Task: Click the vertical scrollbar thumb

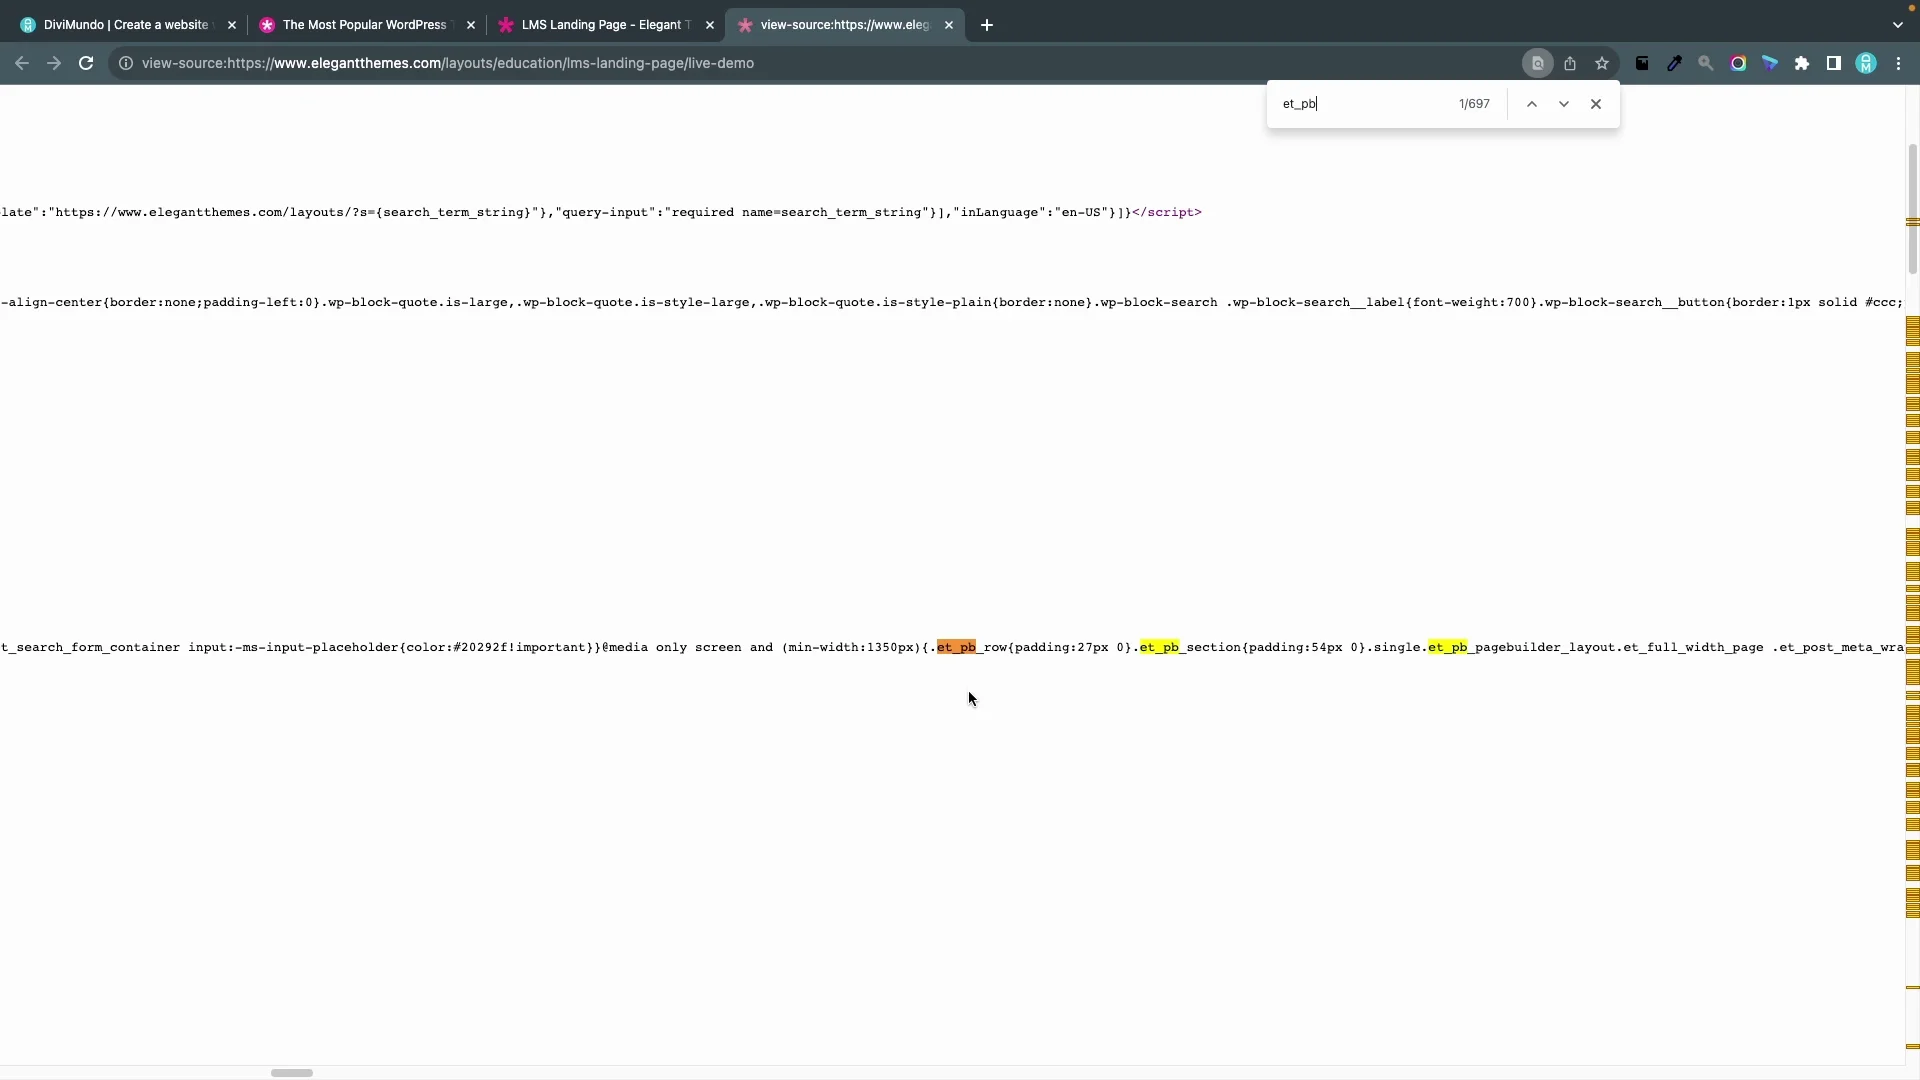Action: (x=1913, y=208)
